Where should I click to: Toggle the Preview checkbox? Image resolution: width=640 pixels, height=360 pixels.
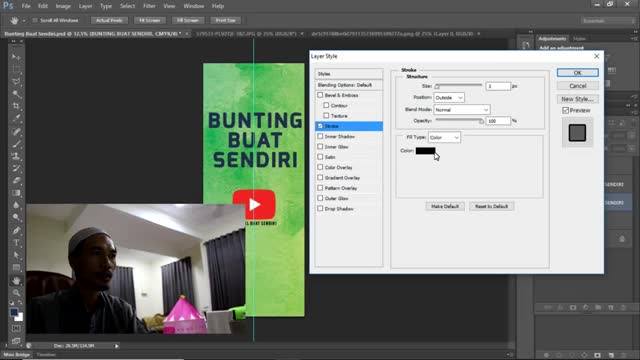(x=565, y=110)
